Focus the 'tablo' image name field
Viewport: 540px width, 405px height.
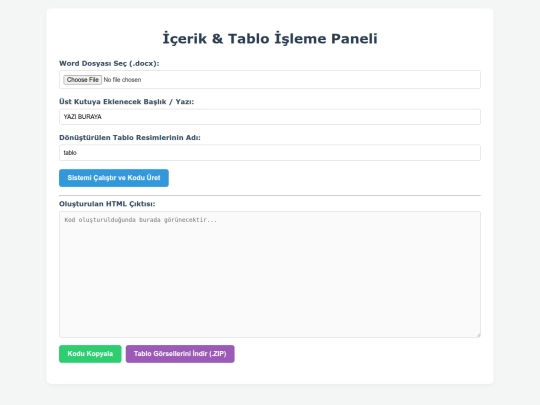(x=270, y=153)
